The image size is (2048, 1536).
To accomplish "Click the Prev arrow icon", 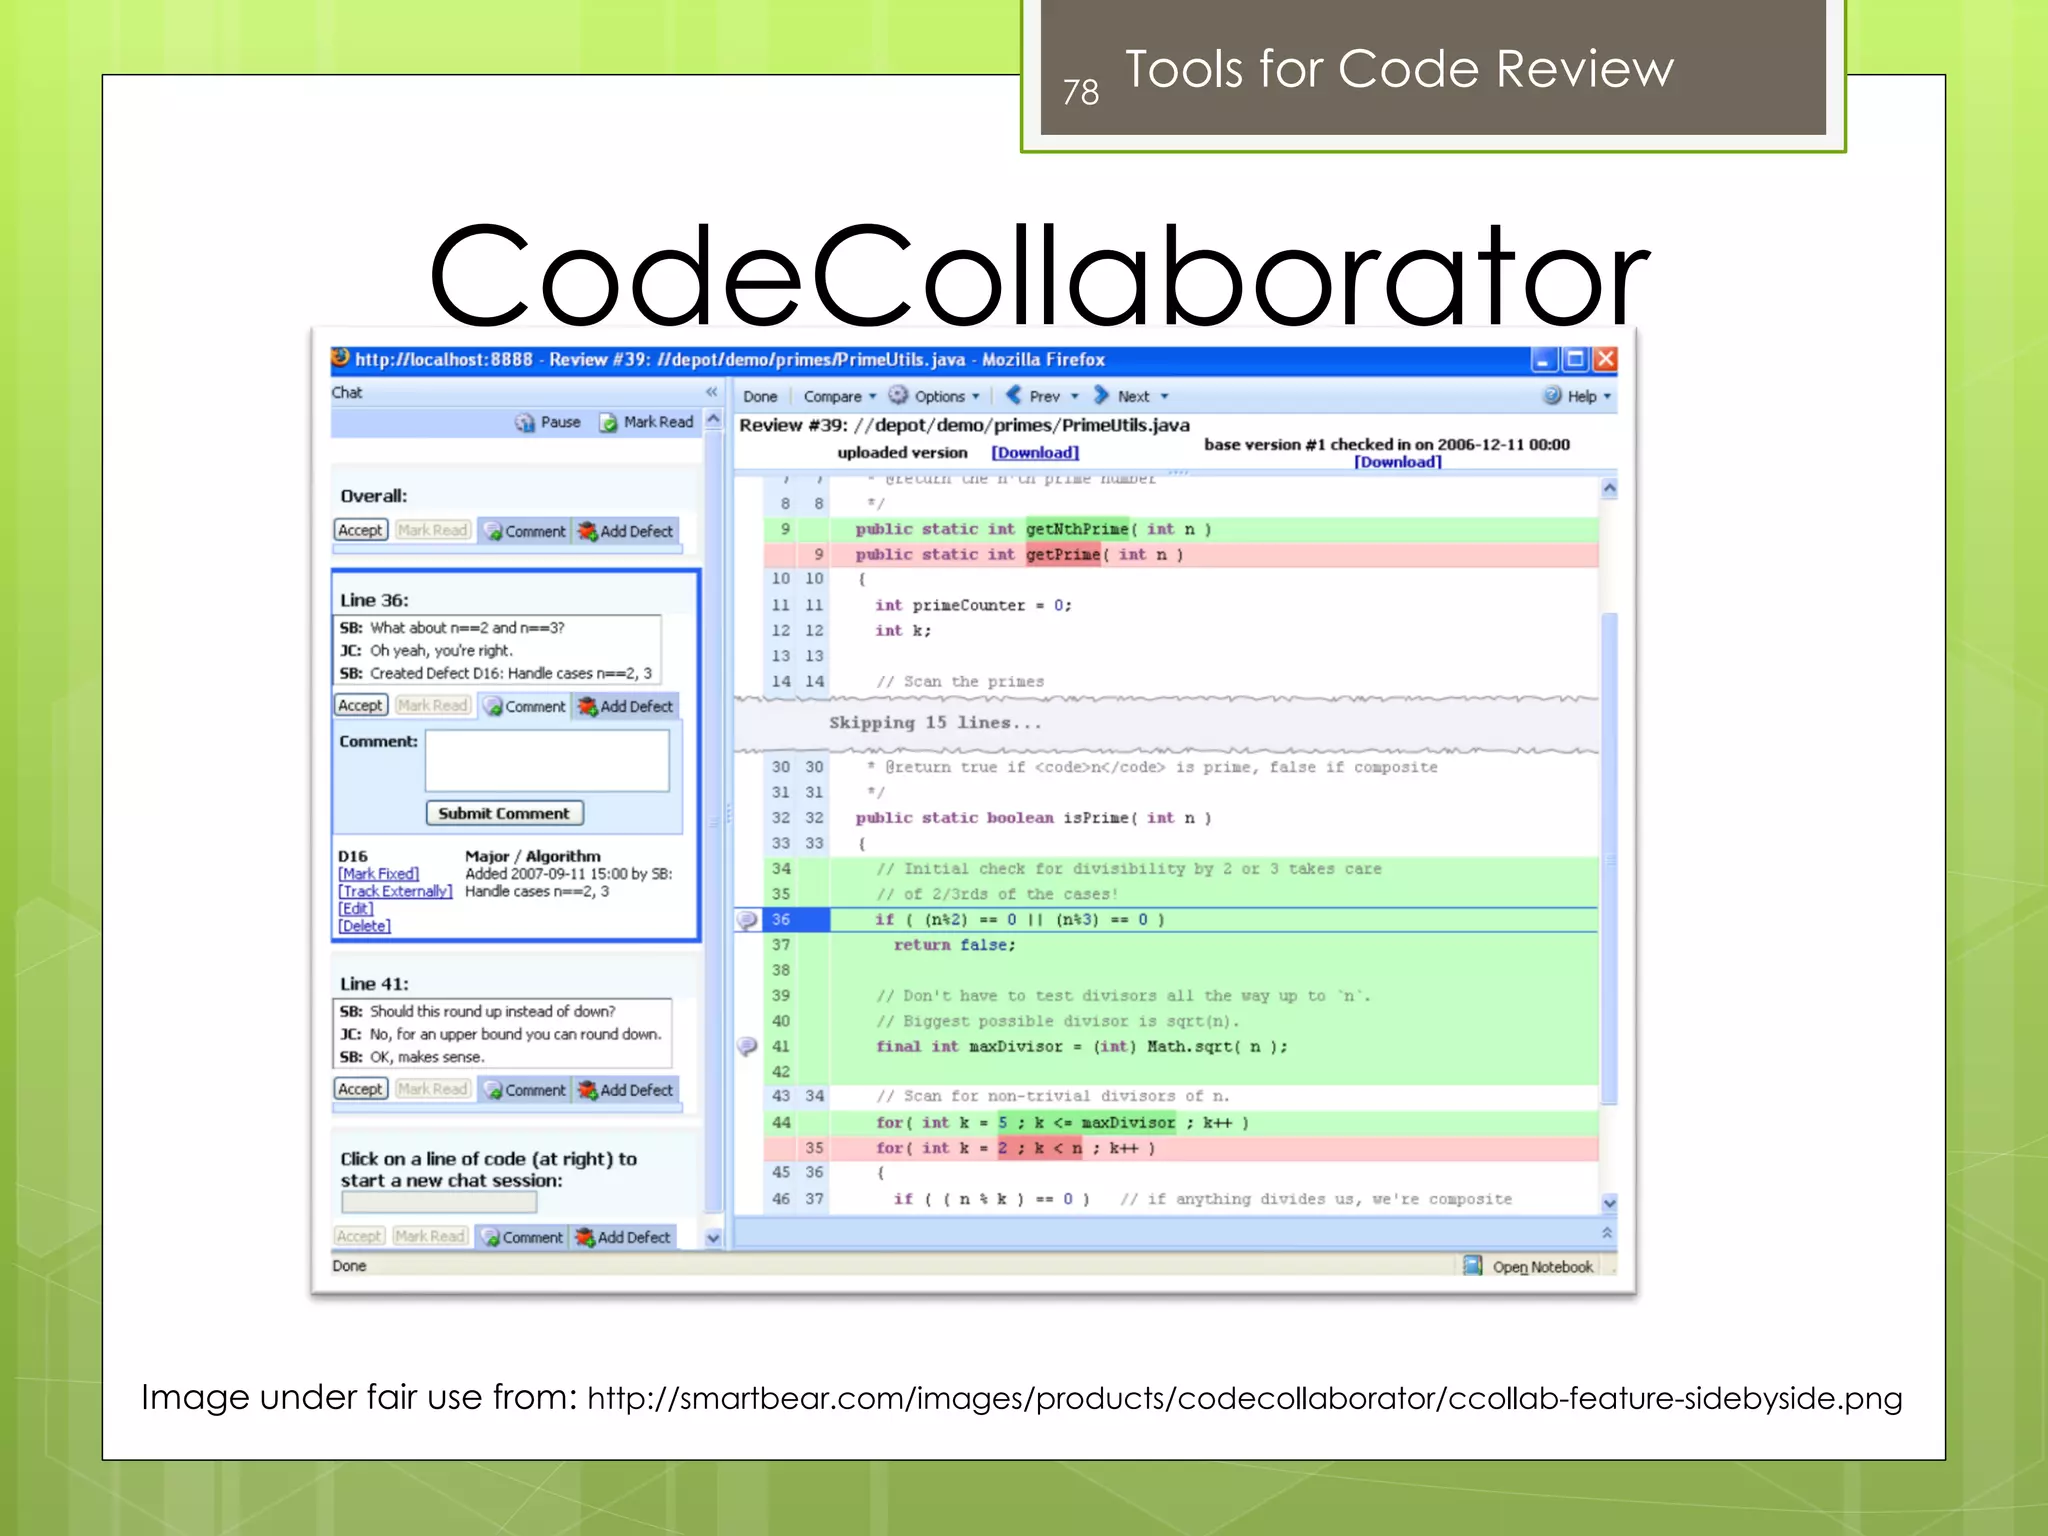I will 1014,395.
